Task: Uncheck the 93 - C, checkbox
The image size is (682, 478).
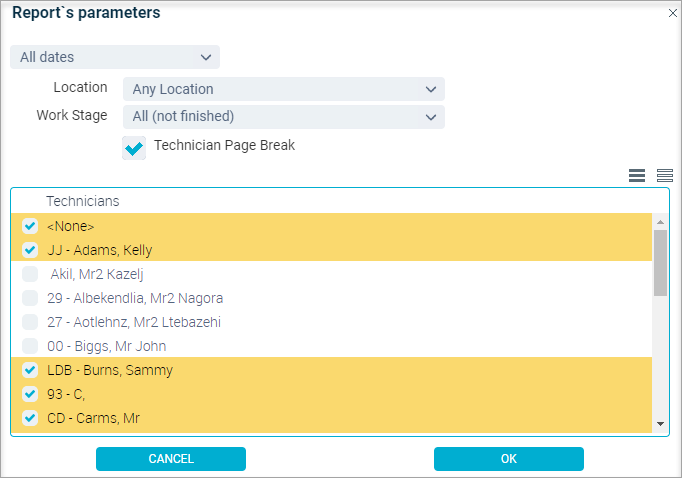Action: [x=30, y=394]
